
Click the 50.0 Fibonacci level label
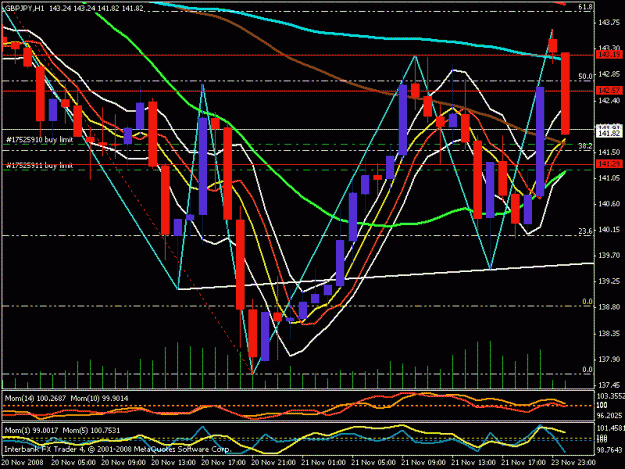pos(585,76)
